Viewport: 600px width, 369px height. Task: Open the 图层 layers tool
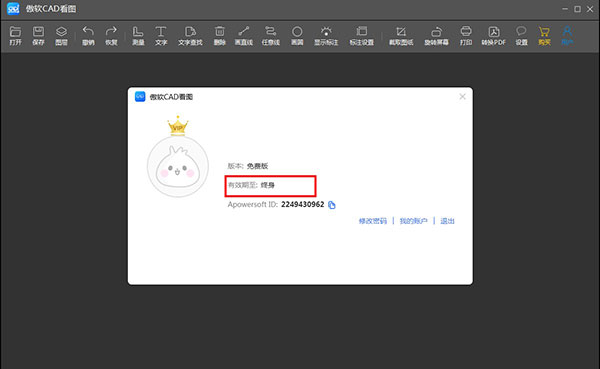pos(61,36)
